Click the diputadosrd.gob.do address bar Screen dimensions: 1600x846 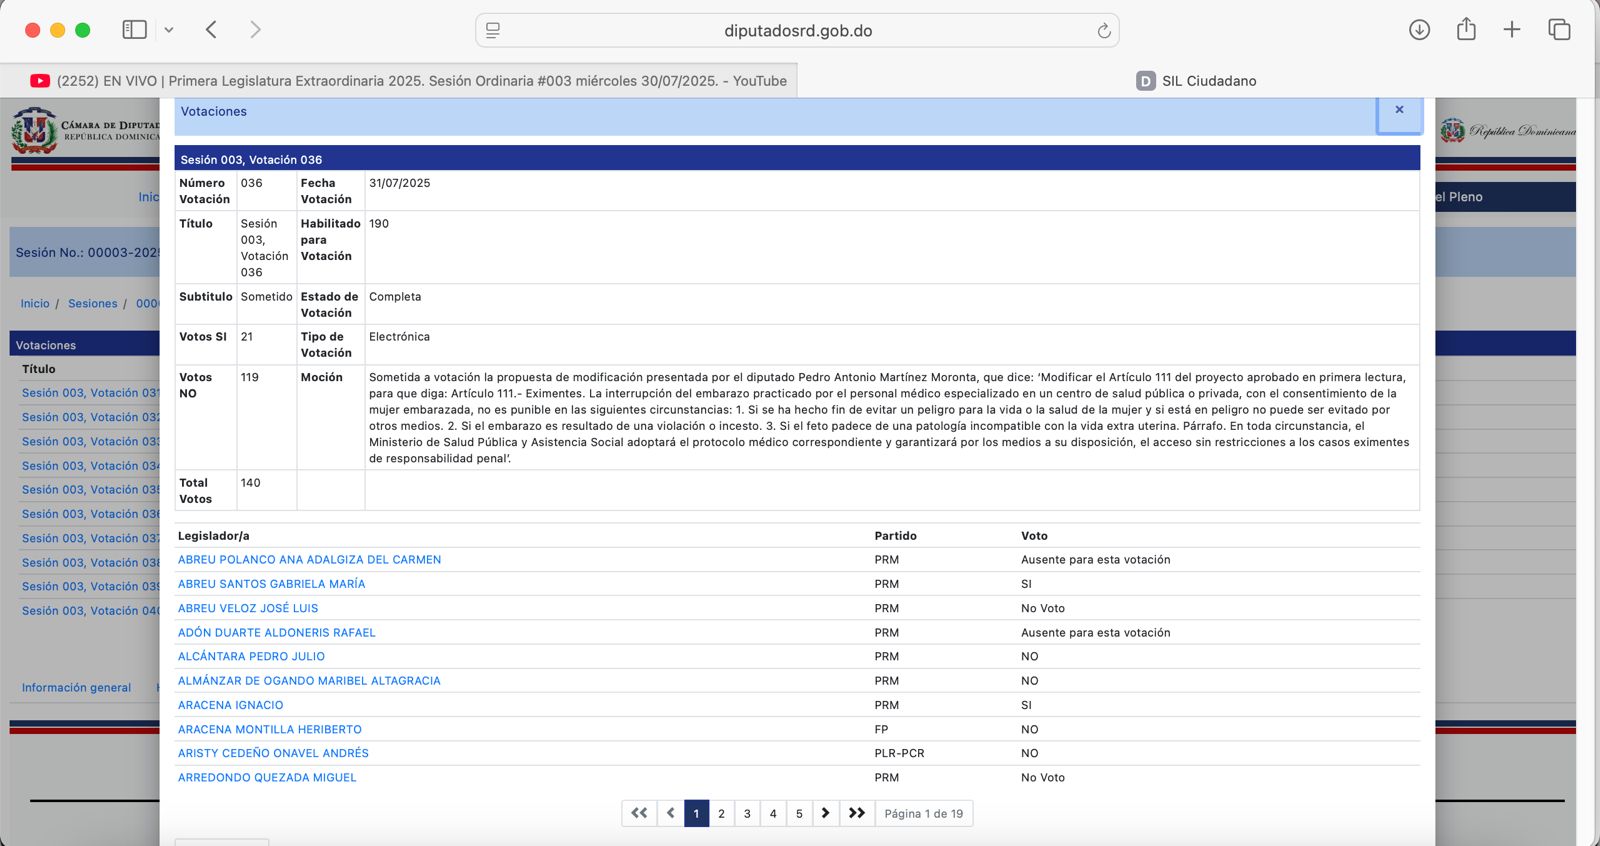797,31
